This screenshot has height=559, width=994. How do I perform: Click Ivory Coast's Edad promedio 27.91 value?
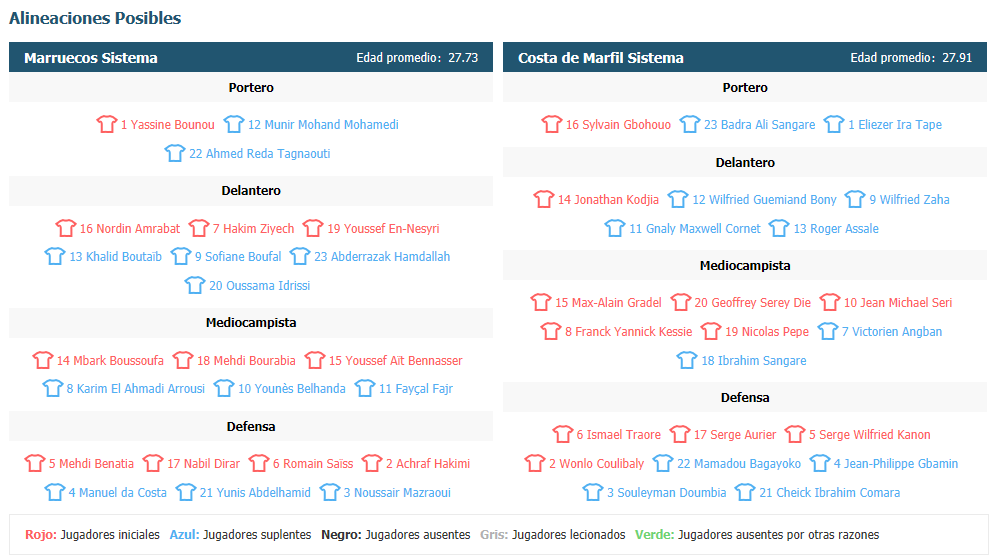pos(957,58)
